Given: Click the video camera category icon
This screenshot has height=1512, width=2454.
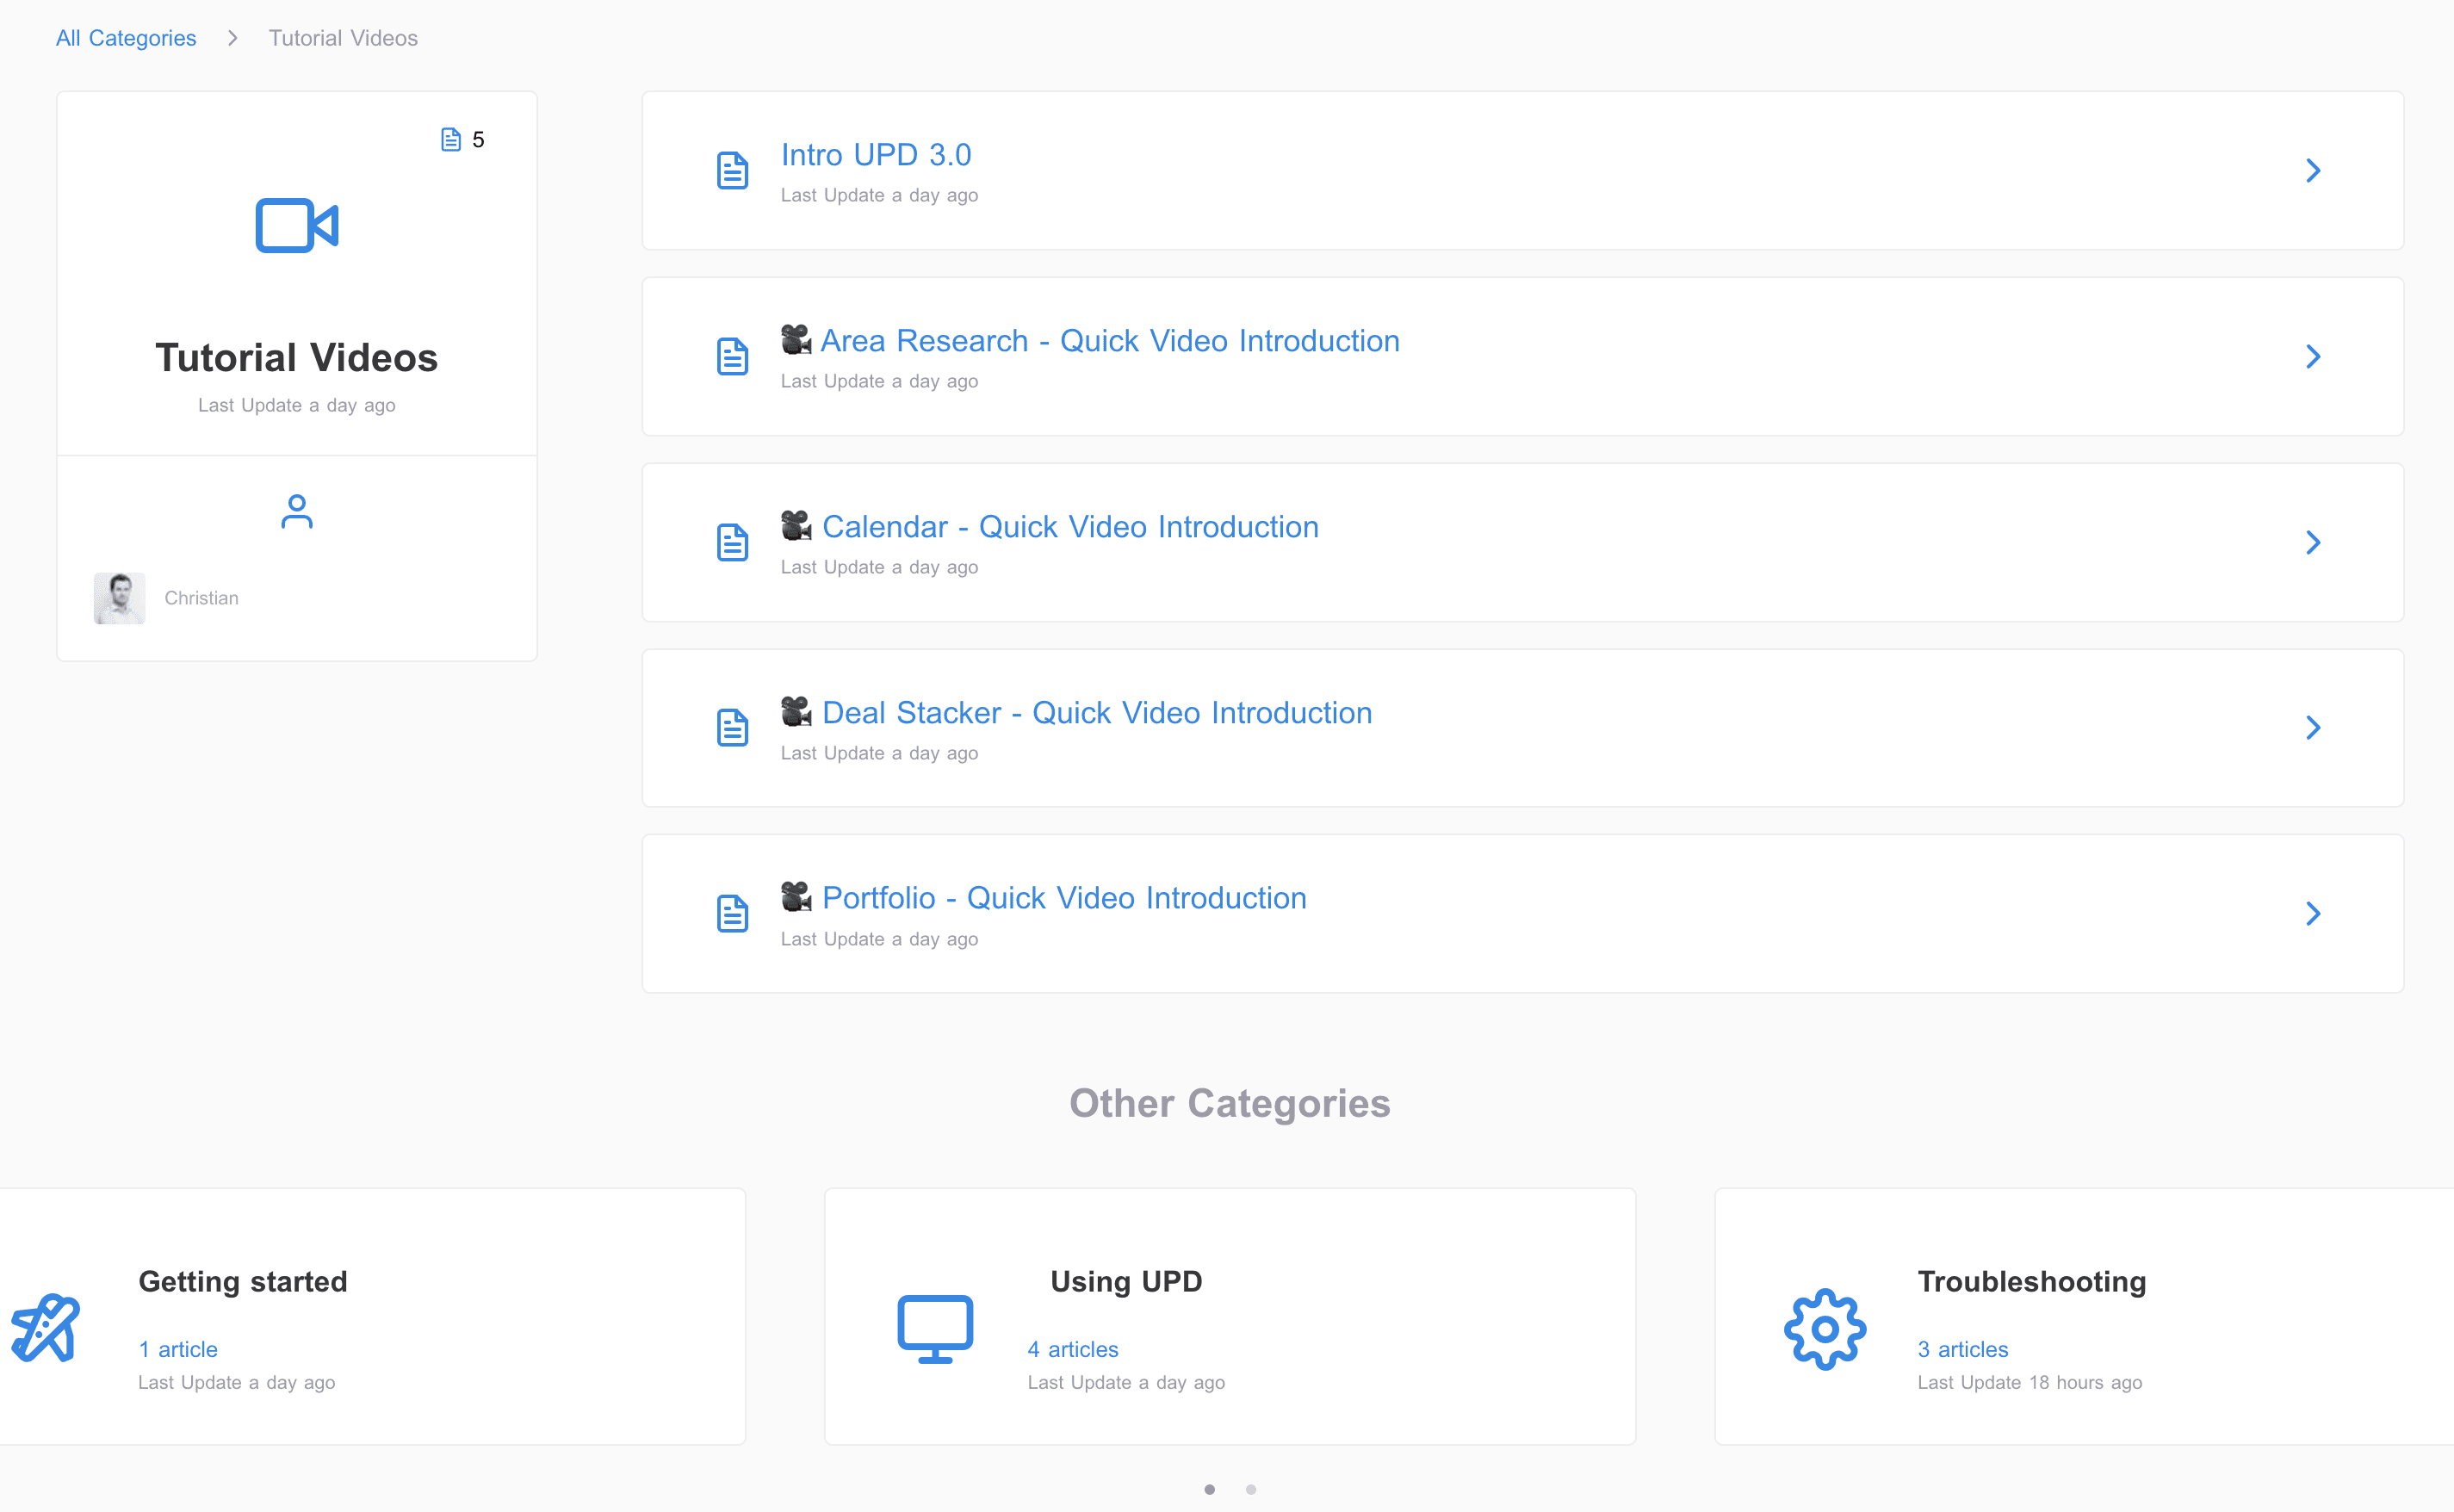Looking at the screenshot, I should click(x=297, y=225).
